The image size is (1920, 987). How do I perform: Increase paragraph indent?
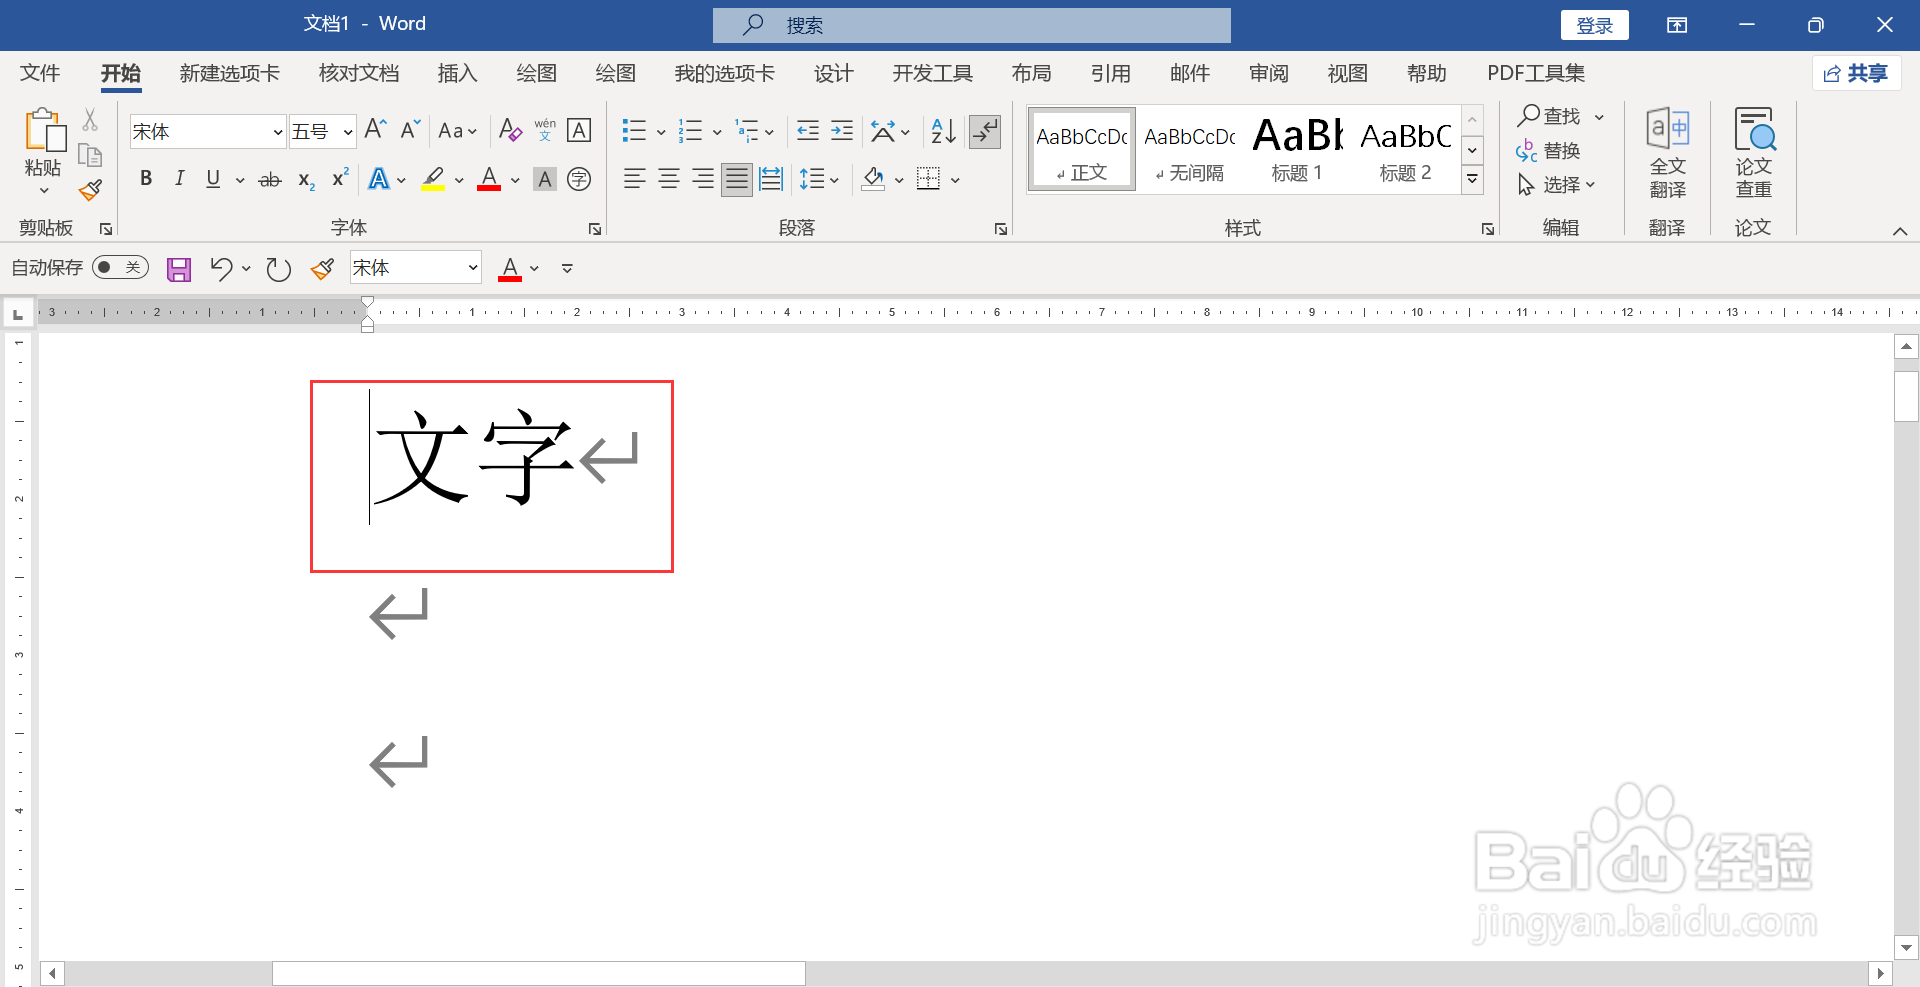842,130
